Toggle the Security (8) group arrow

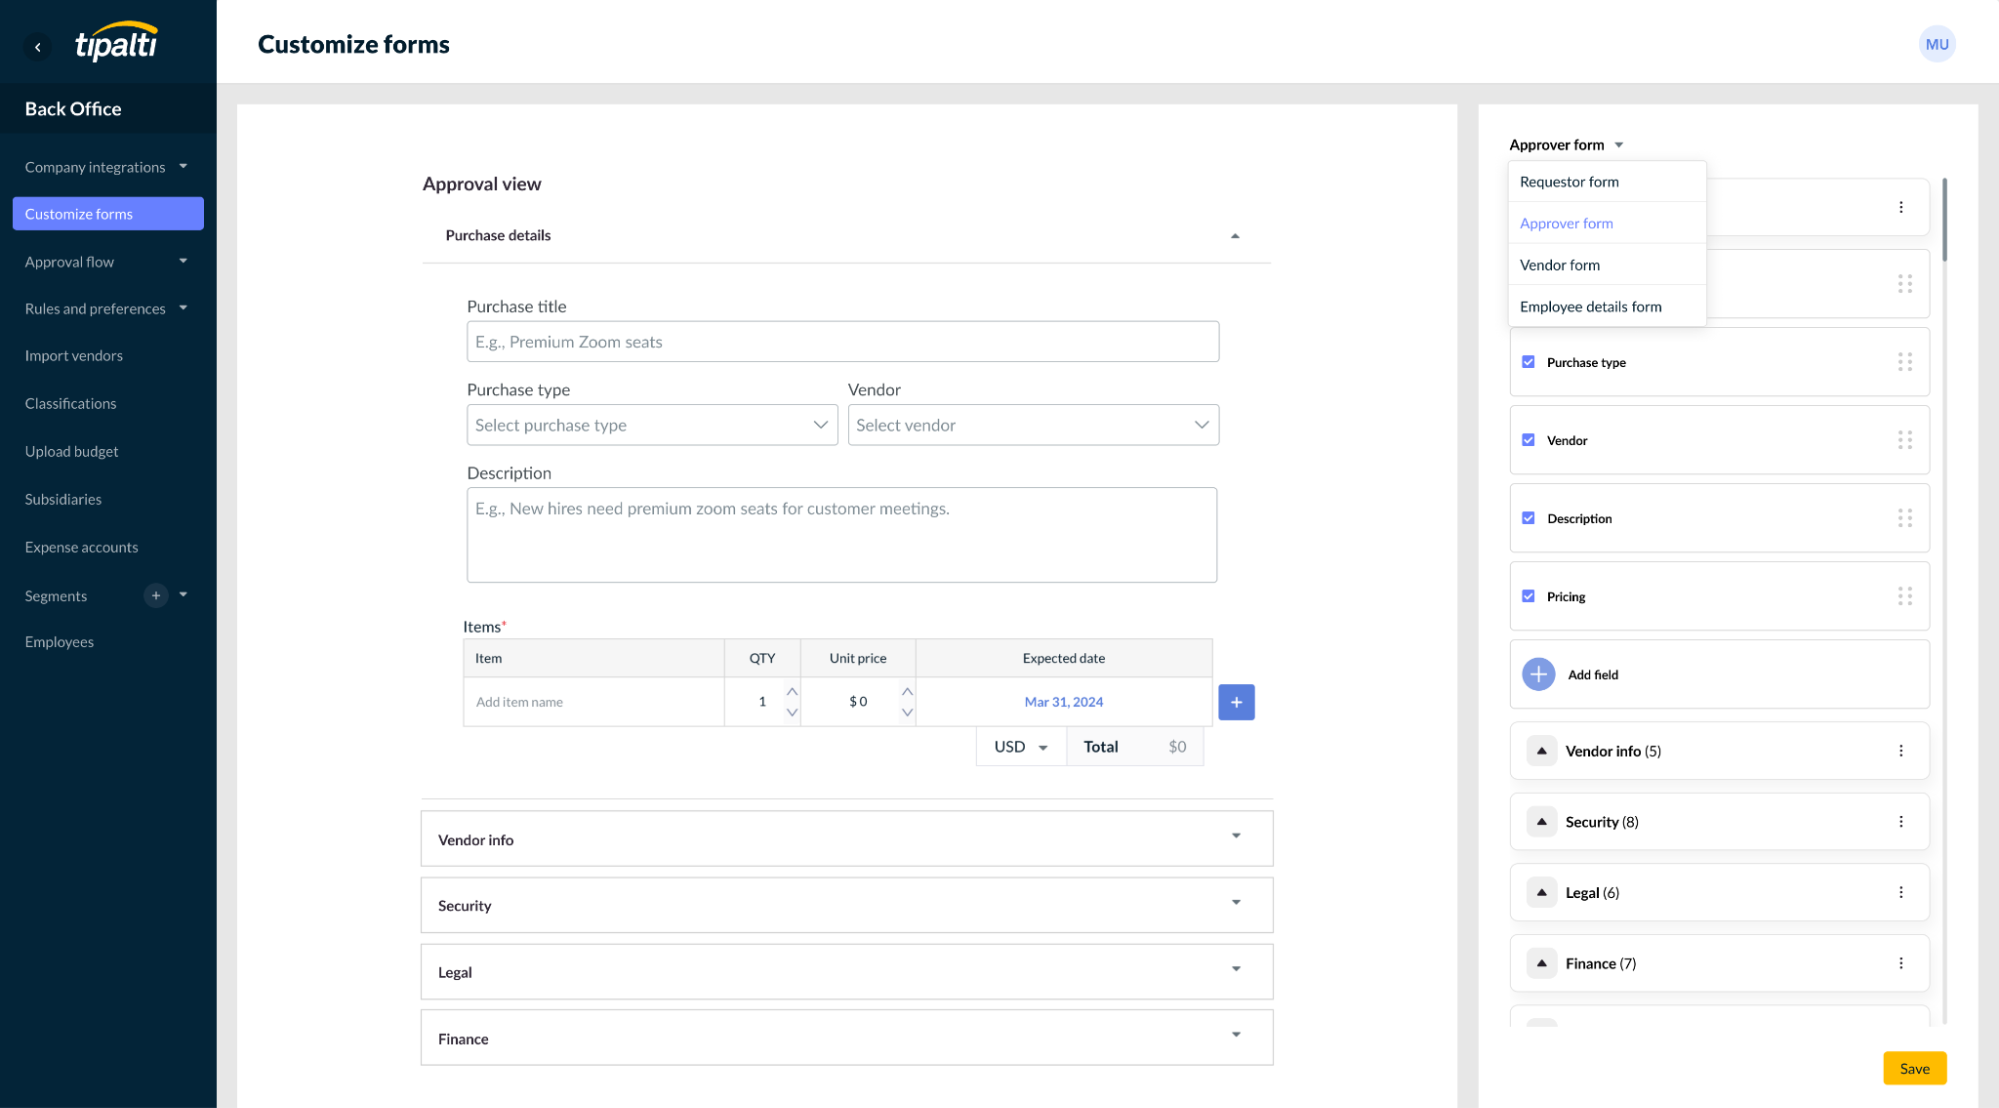pyautogui.click(x=1541, y=822)
